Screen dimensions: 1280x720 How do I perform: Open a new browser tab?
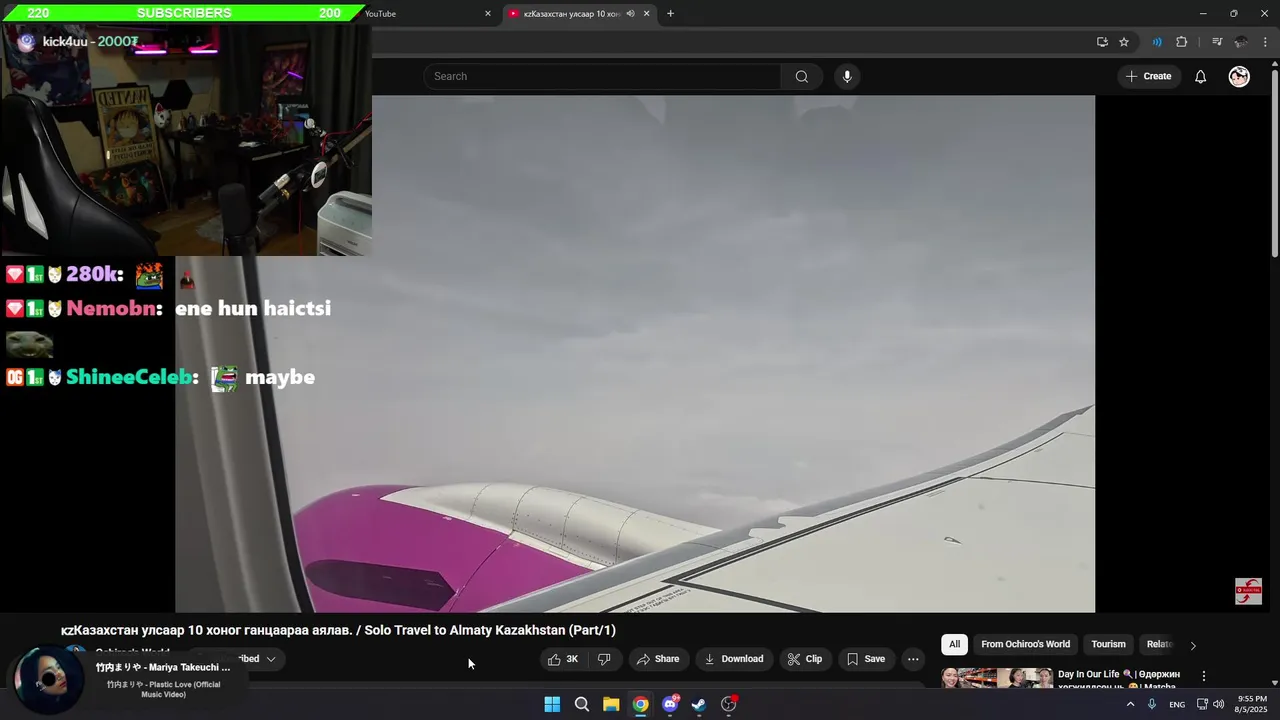(x=670, y=14)
